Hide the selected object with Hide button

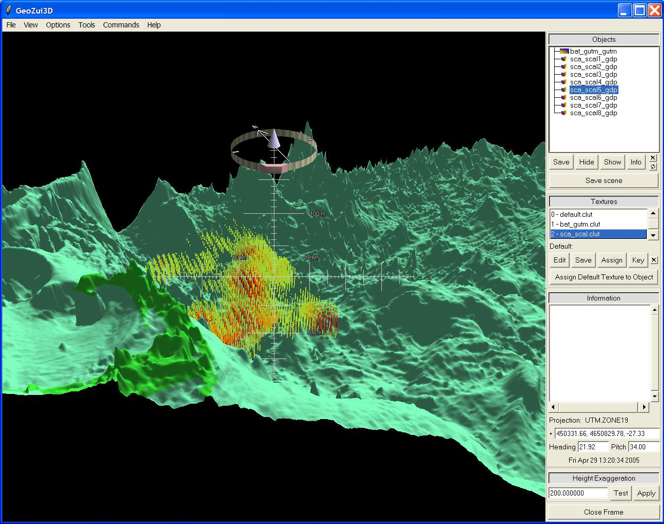click(586, 162)
